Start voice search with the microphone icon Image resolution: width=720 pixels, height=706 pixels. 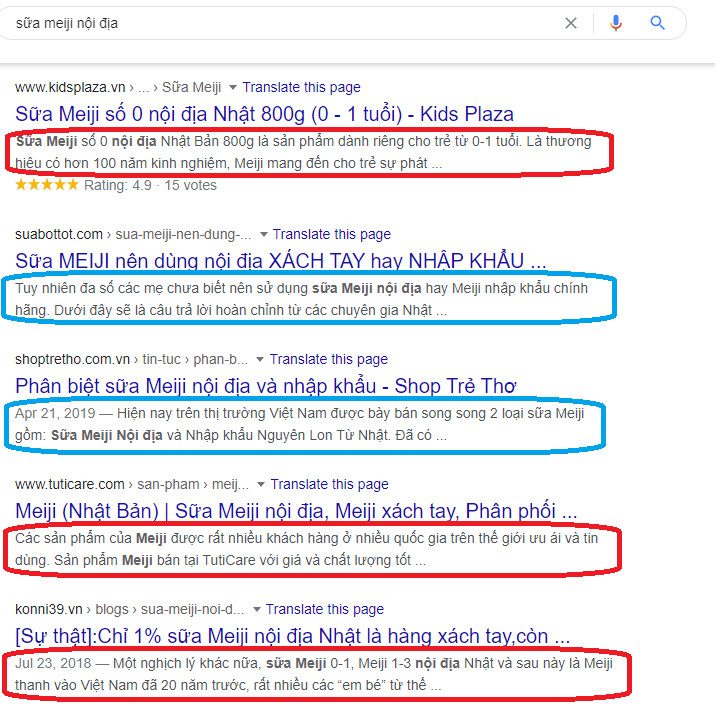click(x=616, y=22)
